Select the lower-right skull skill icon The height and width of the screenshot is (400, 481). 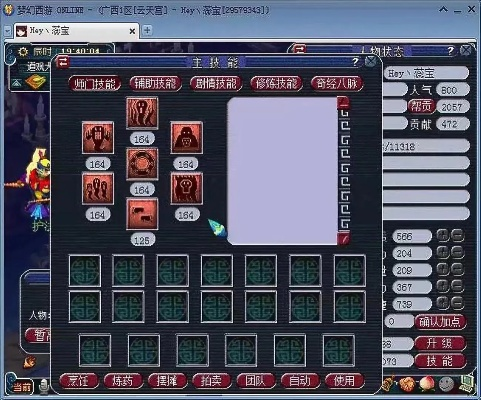[186, 188]
